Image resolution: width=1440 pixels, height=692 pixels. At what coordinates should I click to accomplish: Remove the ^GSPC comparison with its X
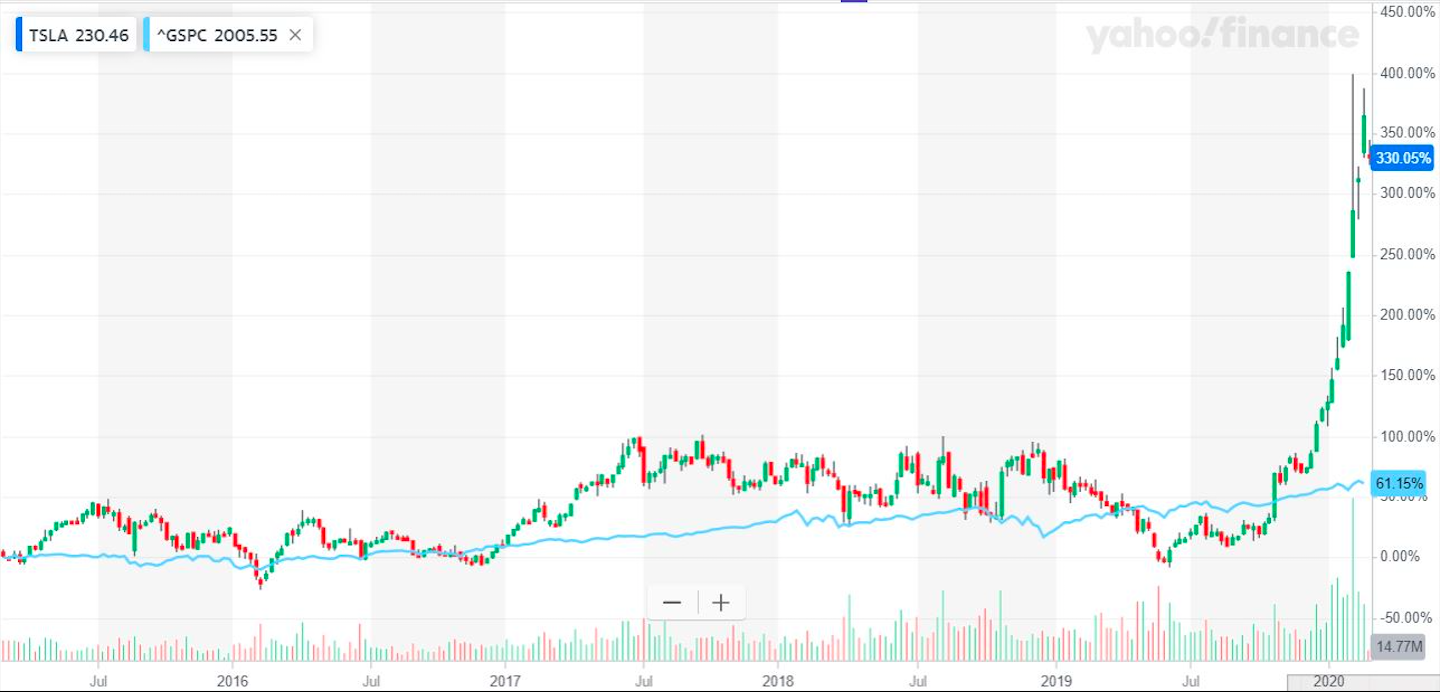(x=295, y=35)
